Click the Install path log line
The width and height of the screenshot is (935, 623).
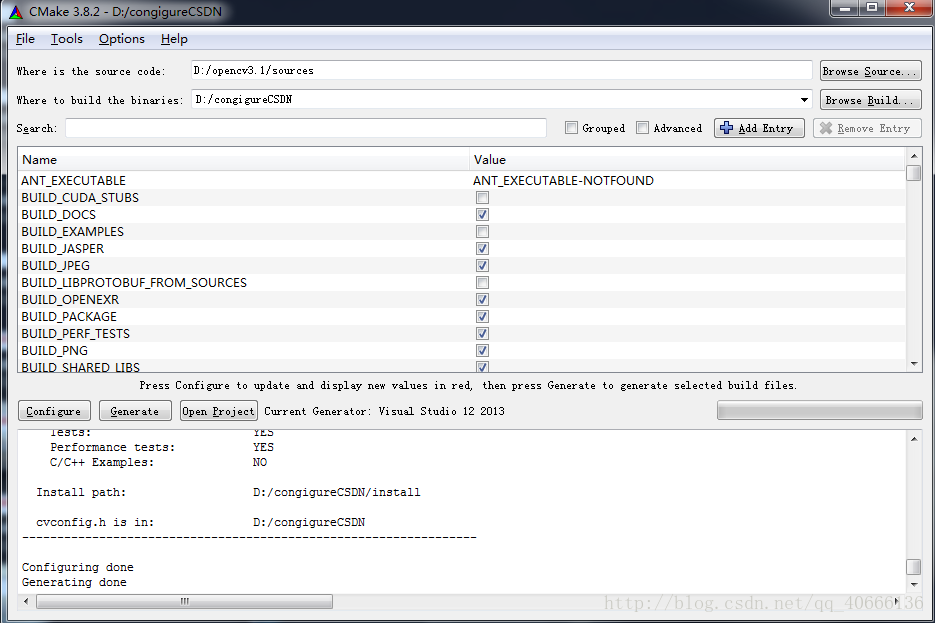[228, 492]
